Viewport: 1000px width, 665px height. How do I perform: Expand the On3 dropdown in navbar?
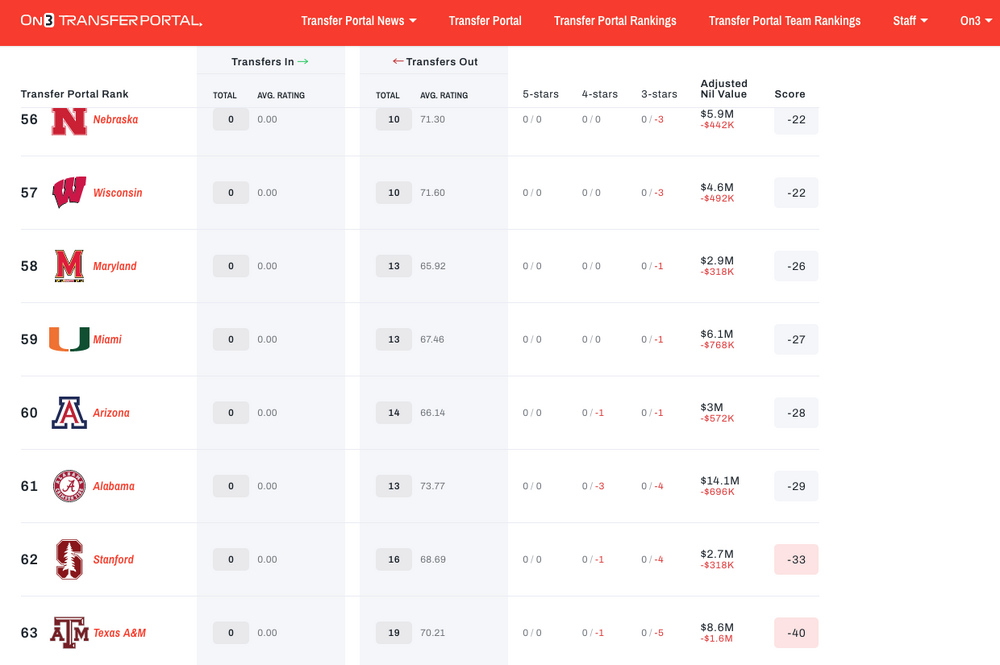click(x=976, y=21)
